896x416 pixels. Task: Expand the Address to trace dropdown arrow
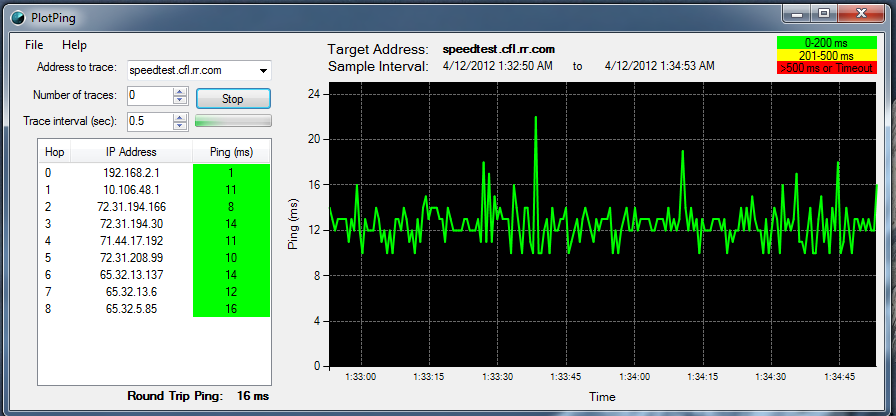(263, 71)
